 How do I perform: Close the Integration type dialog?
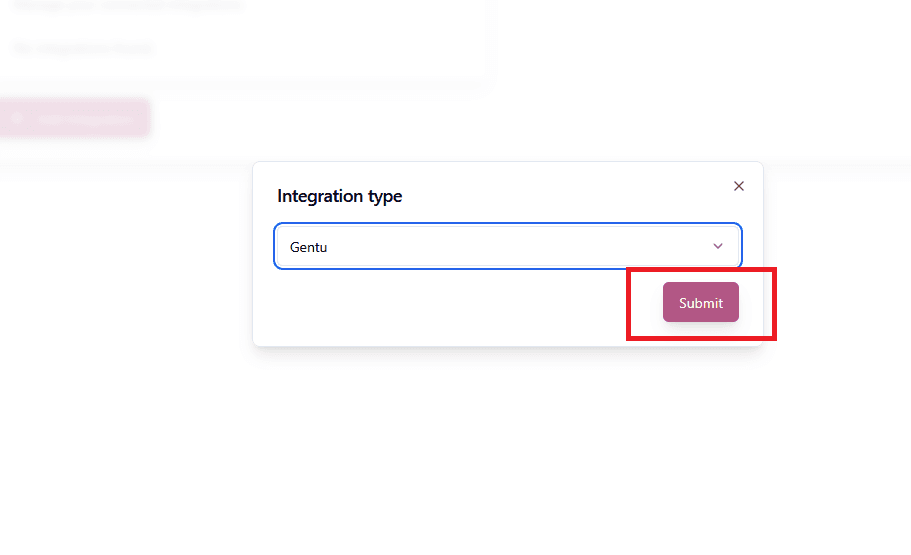click(x=738, y=186)
